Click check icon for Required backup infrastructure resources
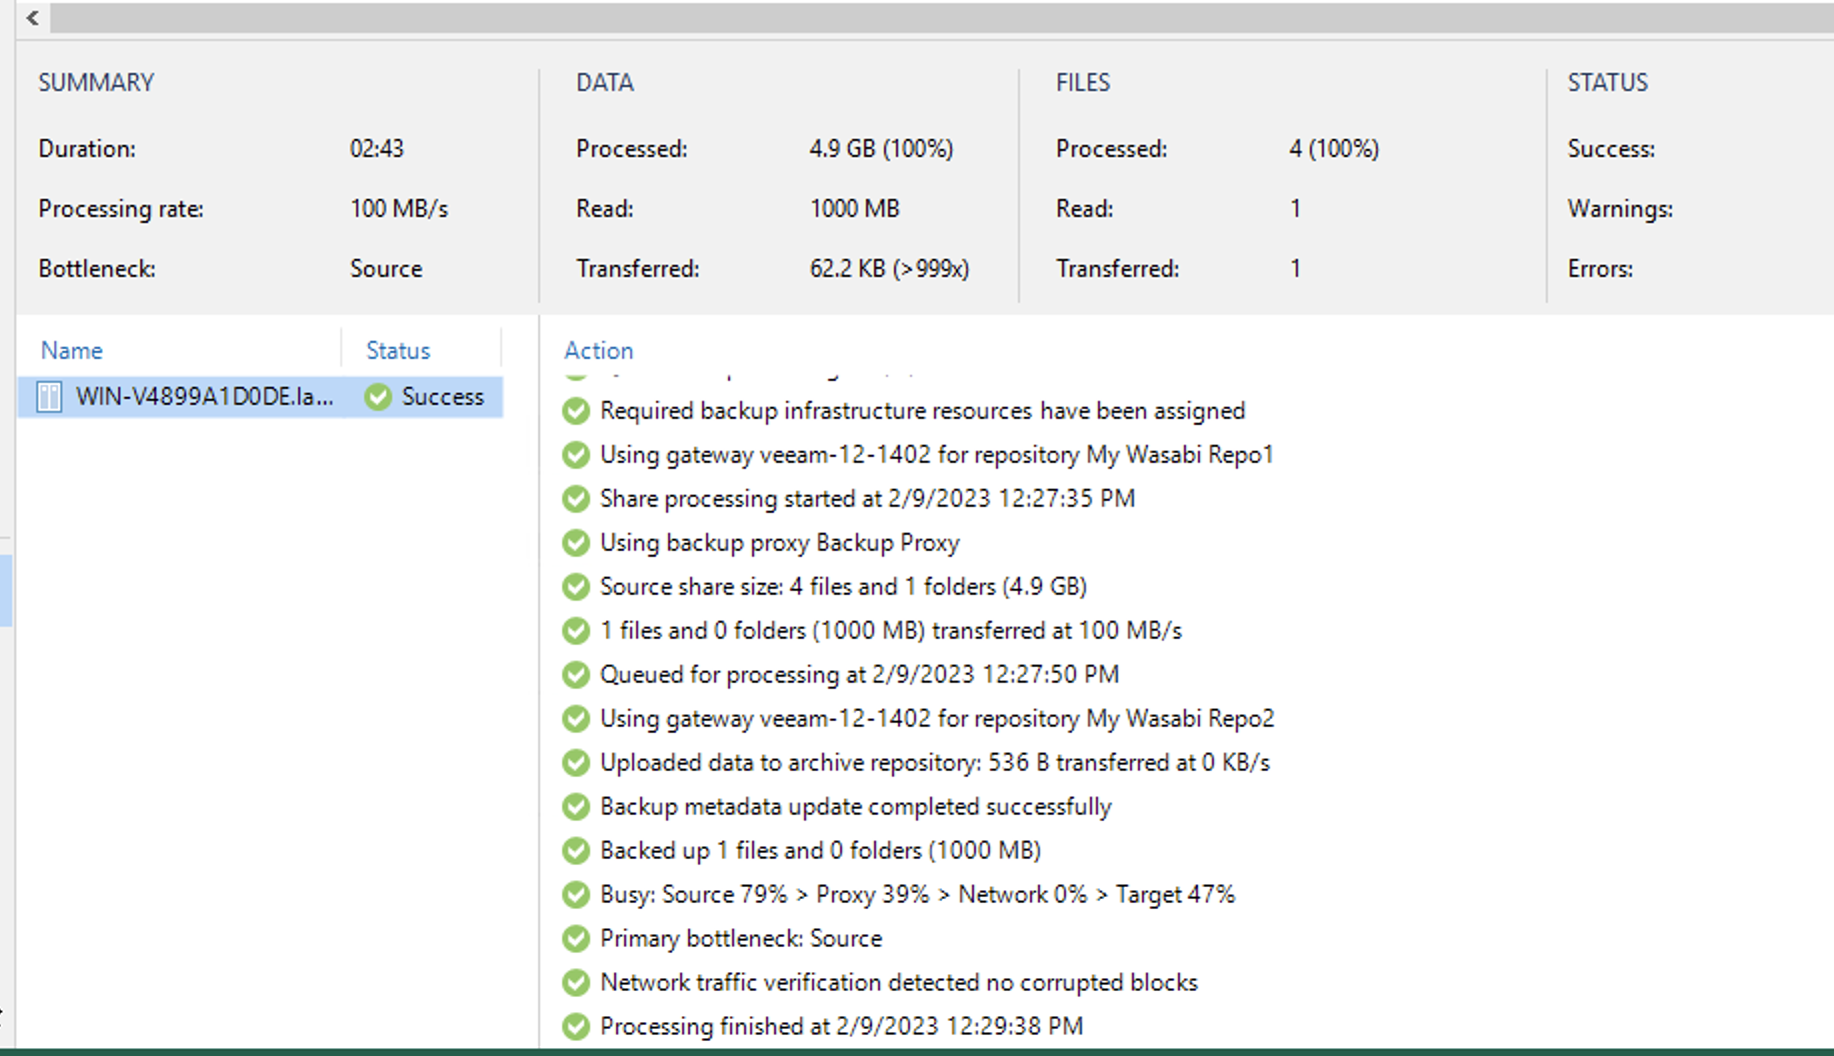 (576, 411)
